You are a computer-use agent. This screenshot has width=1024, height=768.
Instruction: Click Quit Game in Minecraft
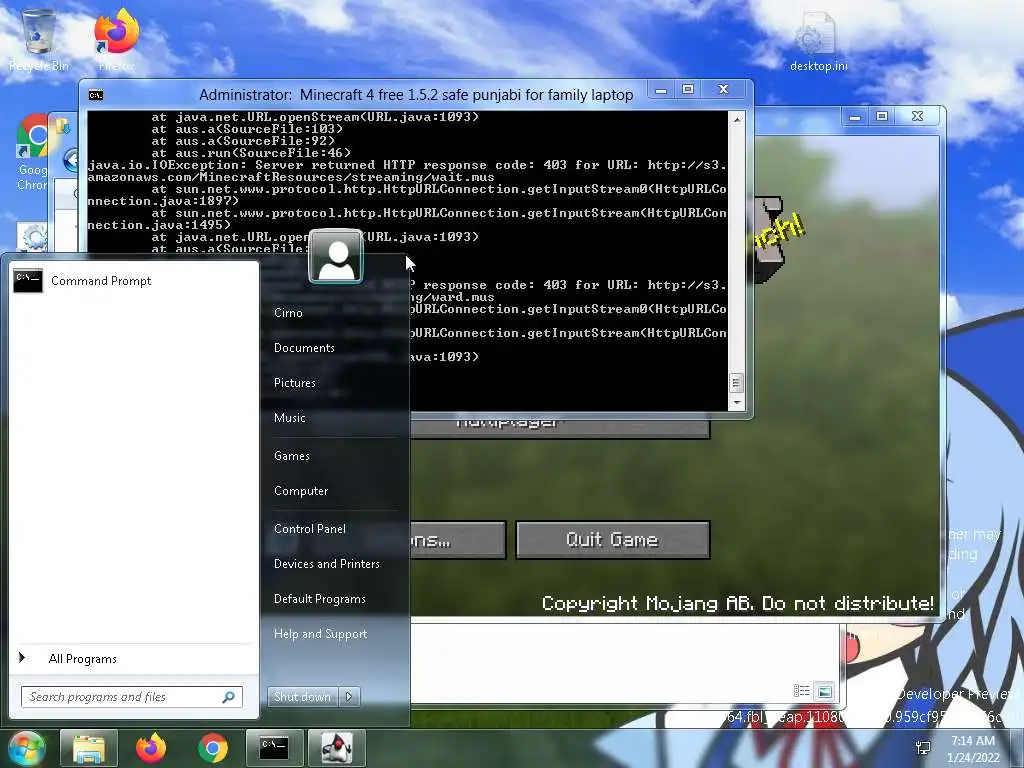coord(613,540)
